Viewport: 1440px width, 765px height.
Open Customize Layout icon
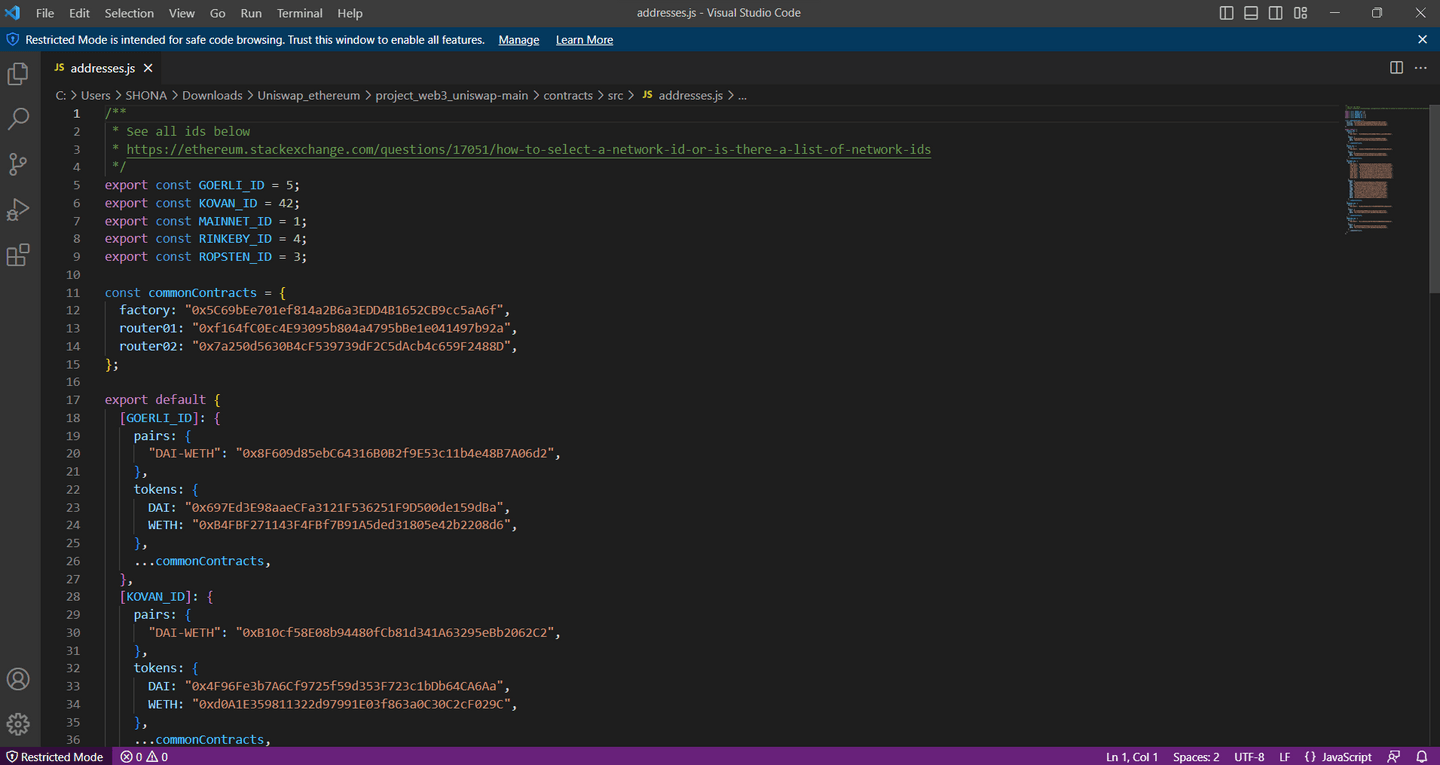coord(1301,13)
